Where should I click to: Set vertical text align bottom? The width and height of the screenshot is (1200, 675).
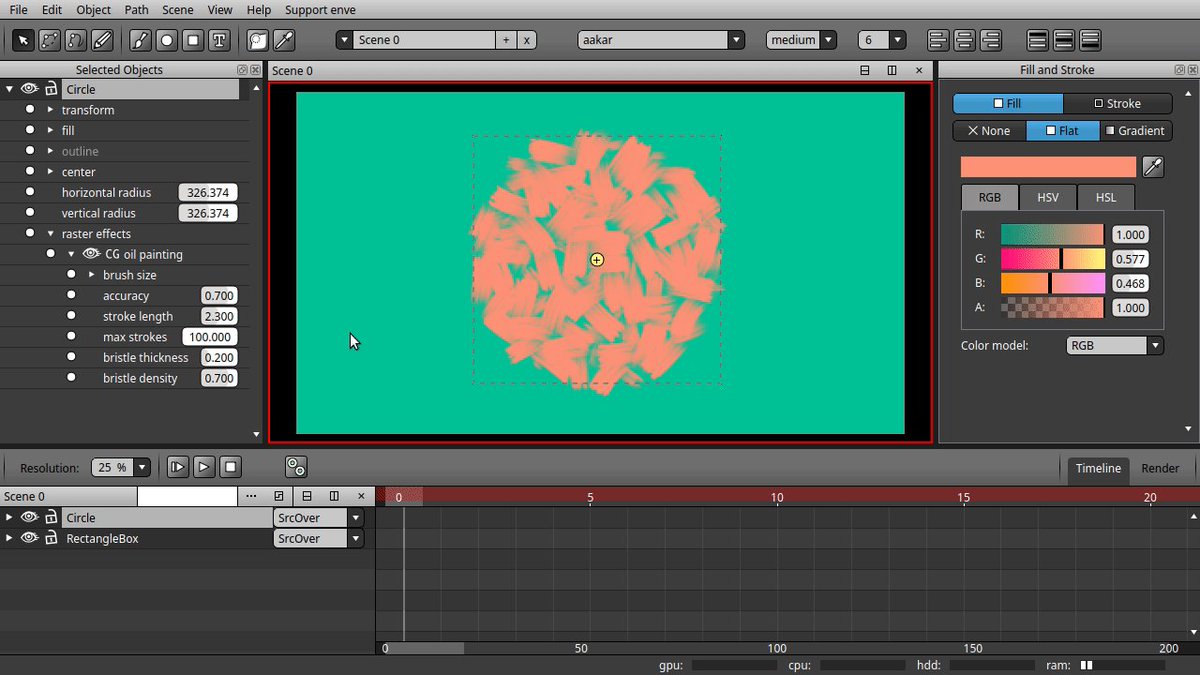tap(1090, 40)
